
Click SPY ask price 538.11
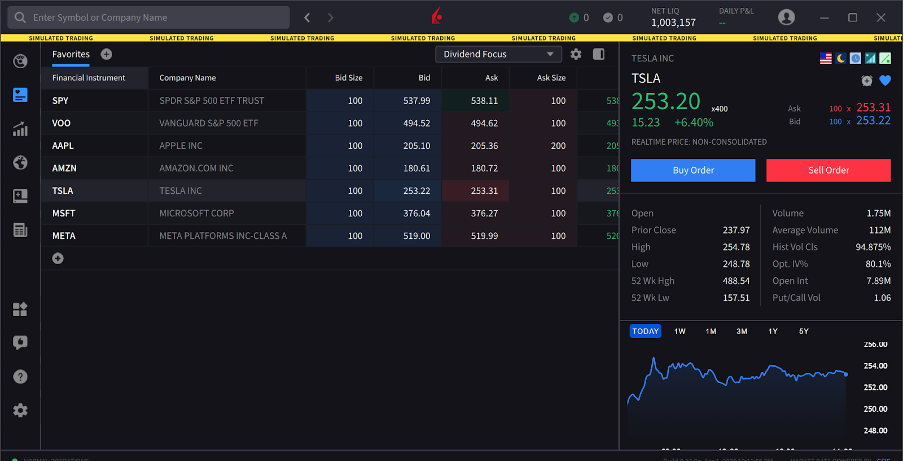tap(475, 101)
